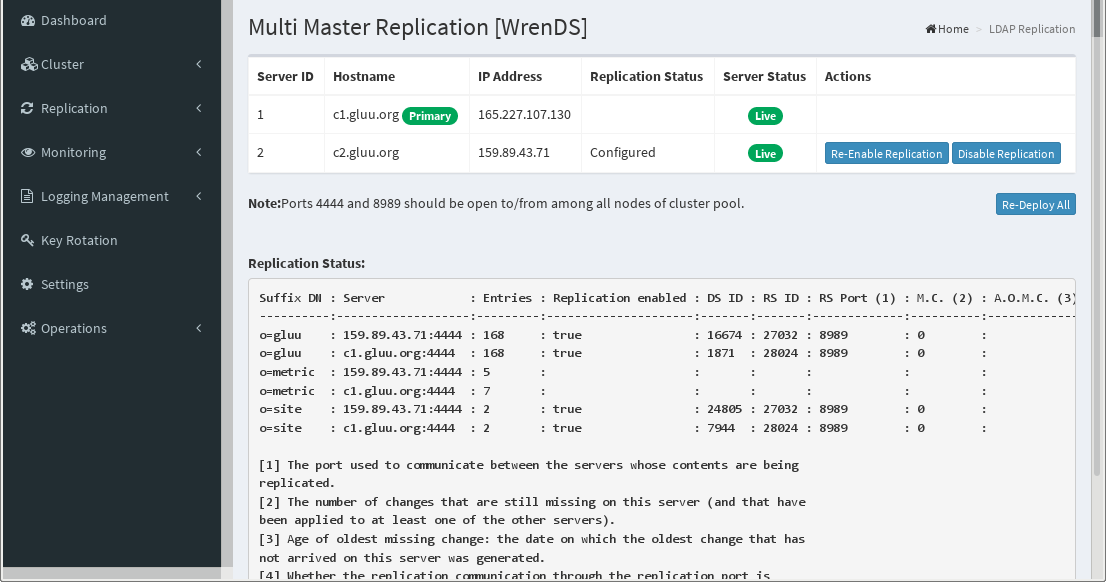Image resolution: width=1106 pixels, height=582 pixels.
Task: Click the Dashboard gauge icon
Action: 28,20
